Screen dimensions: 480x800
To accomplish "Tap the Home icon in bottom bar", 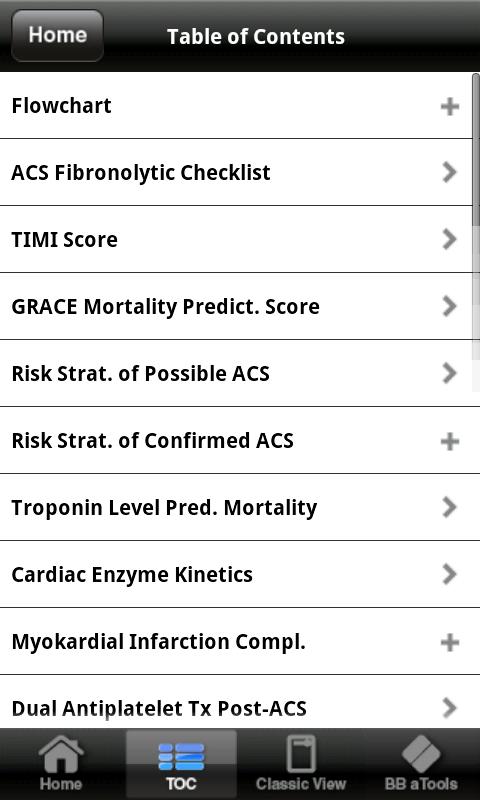I will [x=61, y=754].
